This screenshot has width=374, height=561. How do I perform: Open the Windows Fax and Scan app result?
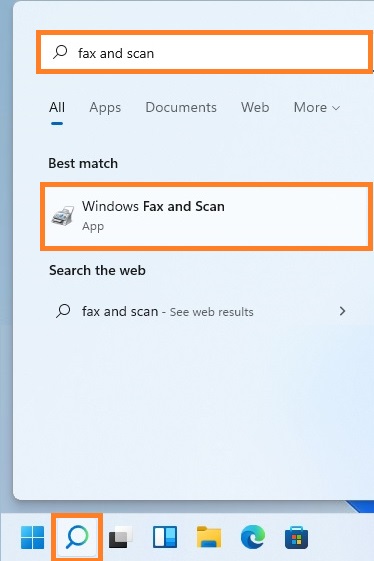click(x=207, y=216)
